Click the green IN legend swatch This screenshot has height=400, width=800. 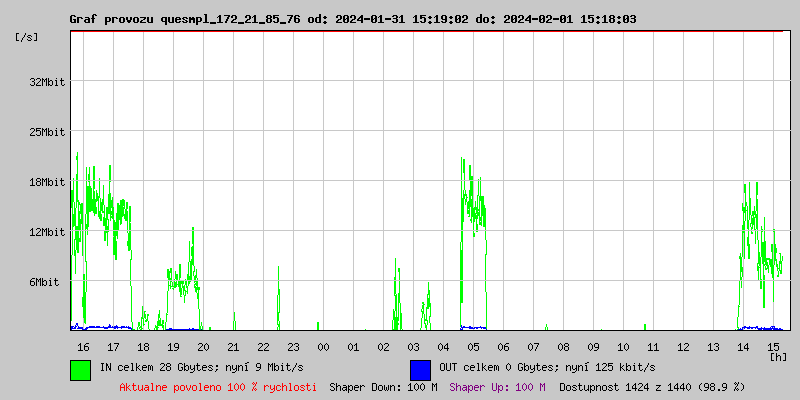tap(80, 369)
